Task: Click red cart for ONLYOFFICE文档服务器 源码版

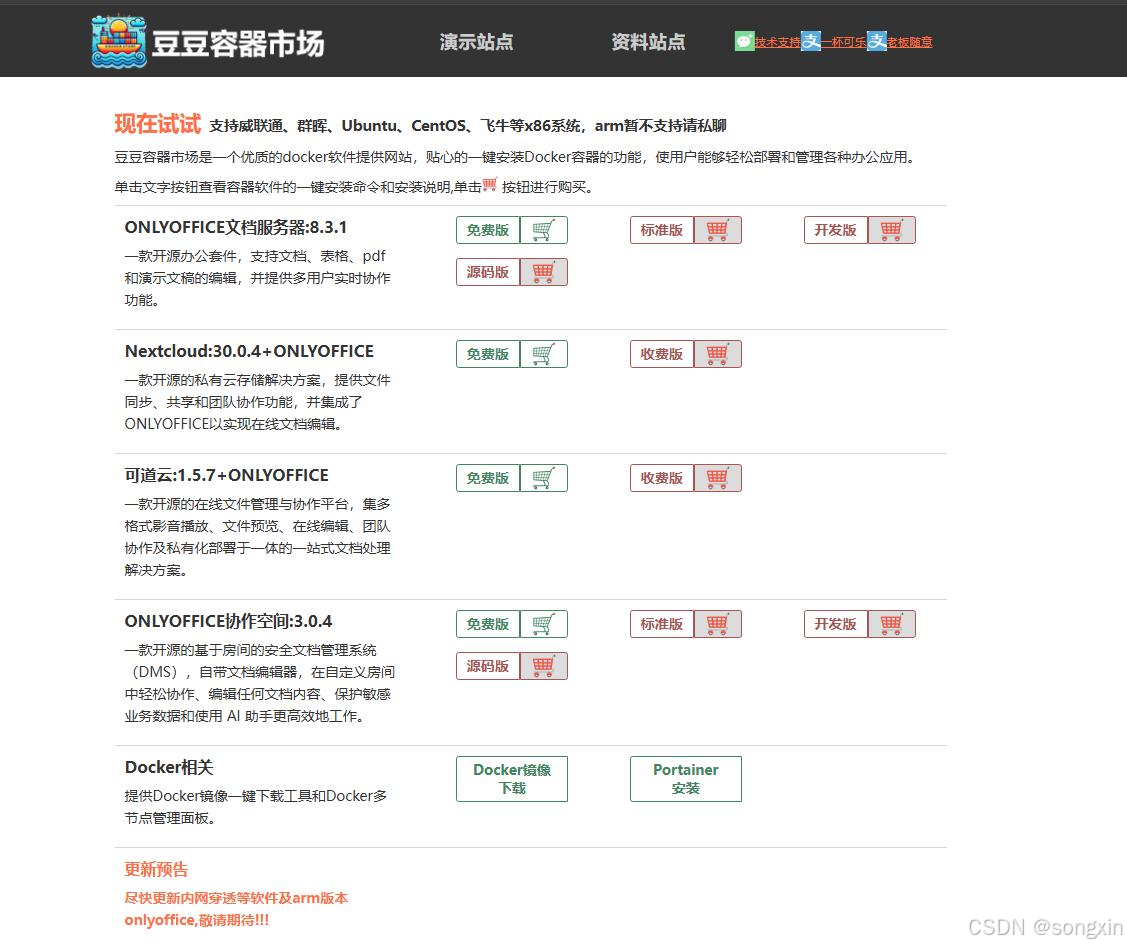Action: (x=544, y=272)
